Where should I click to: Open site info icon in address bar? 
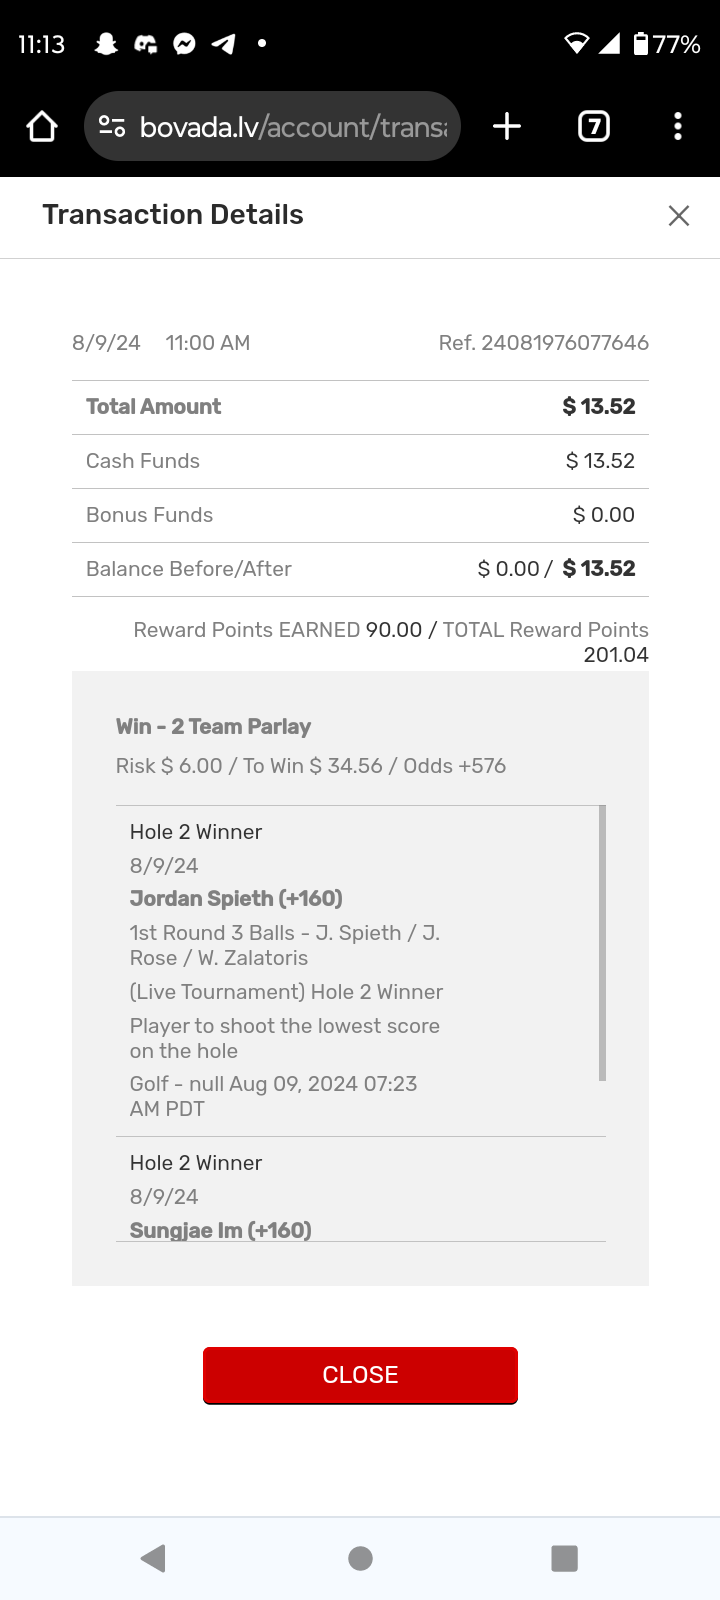pos(112,127)
